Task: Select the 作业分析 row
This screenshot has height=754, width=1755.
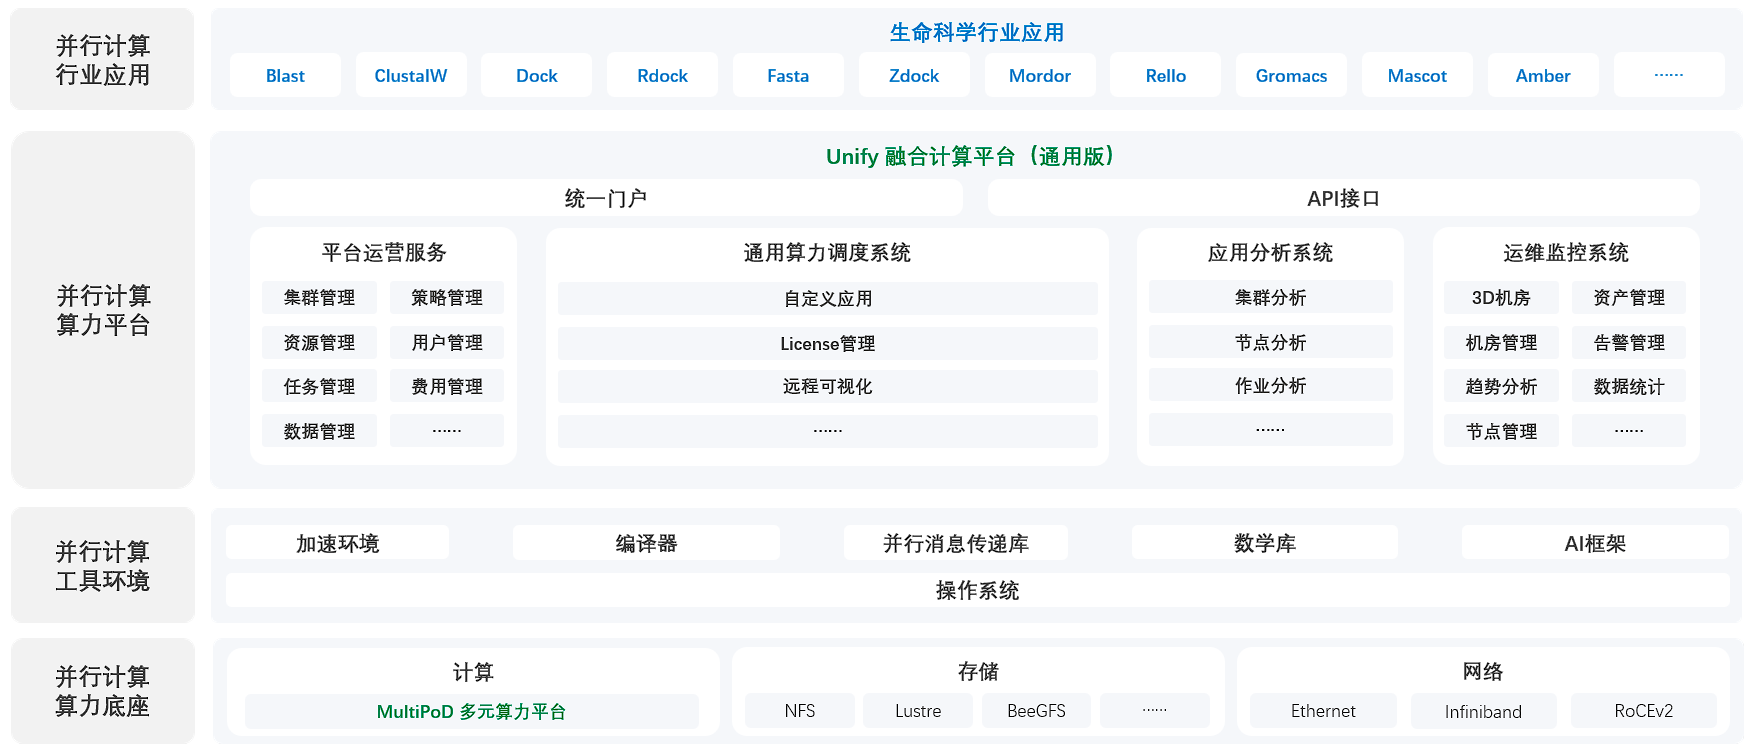Action: [1271, 385]
